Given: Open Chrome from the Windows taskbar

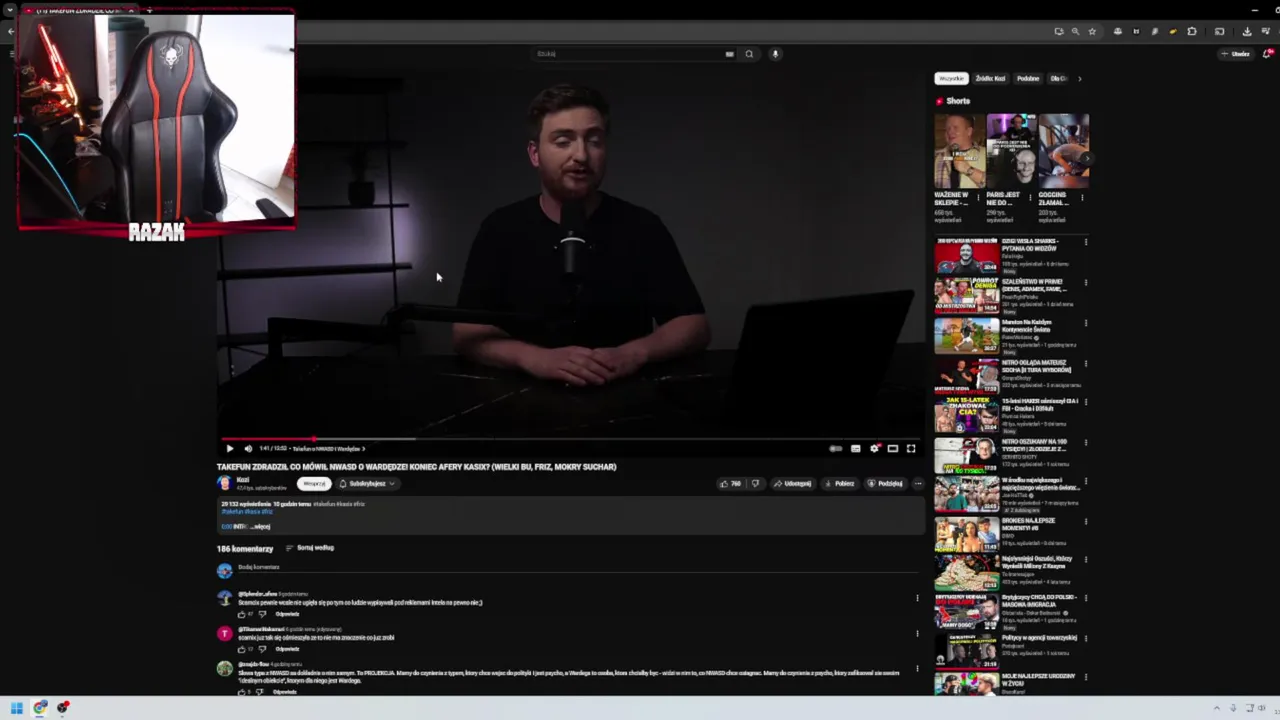Looking at the screenshot, I should 40,708.
